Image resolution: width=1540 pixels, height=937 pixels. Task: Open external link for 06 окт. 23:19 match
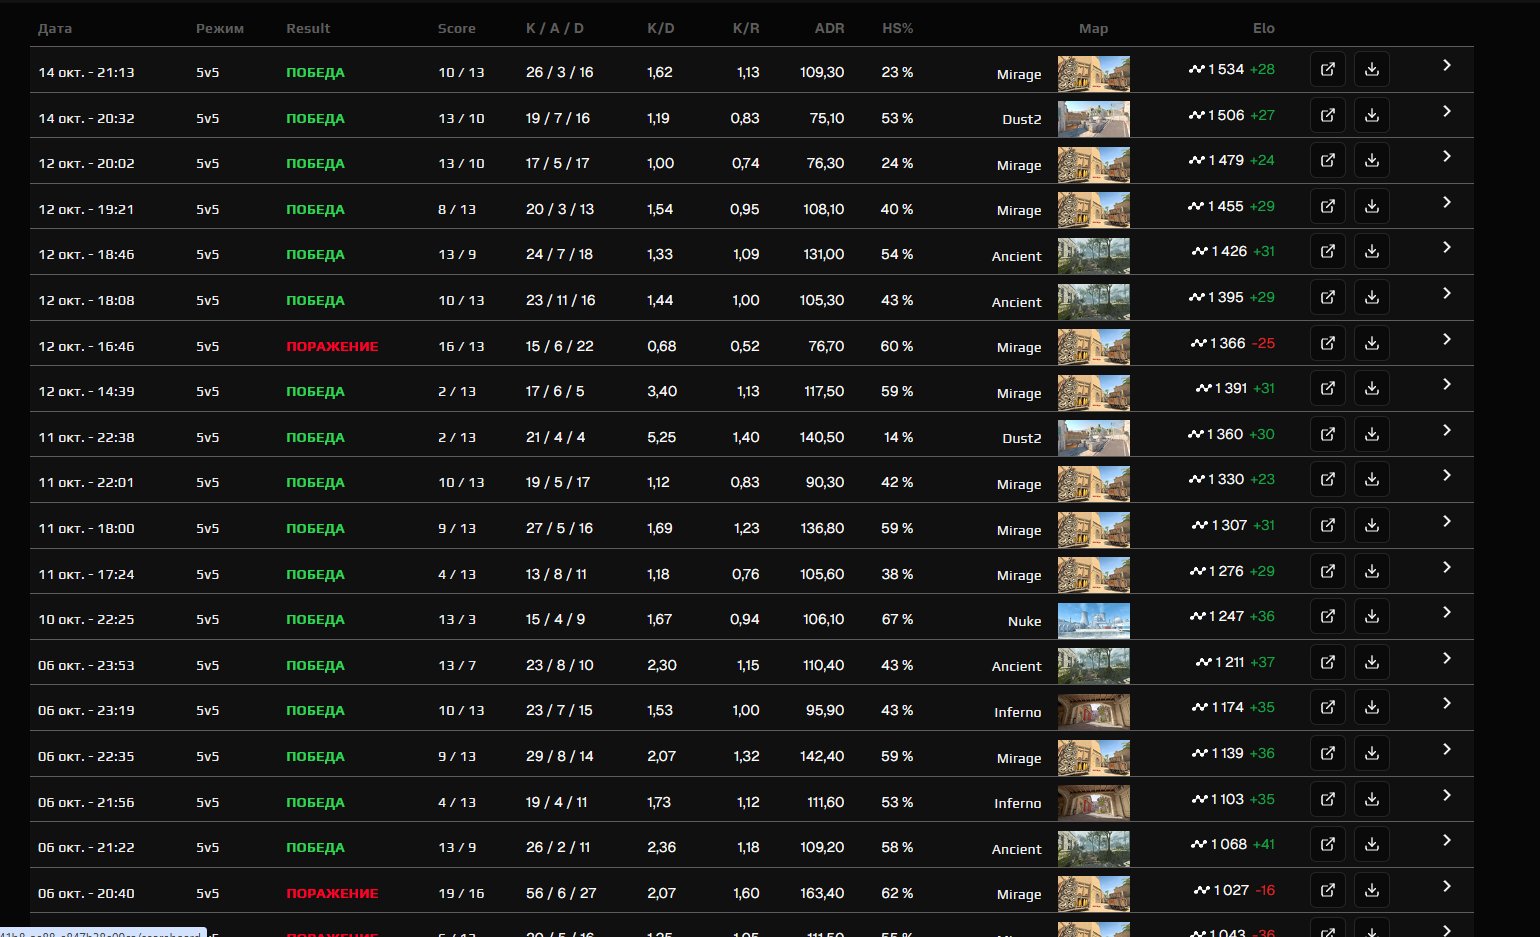pos(1327,708)
